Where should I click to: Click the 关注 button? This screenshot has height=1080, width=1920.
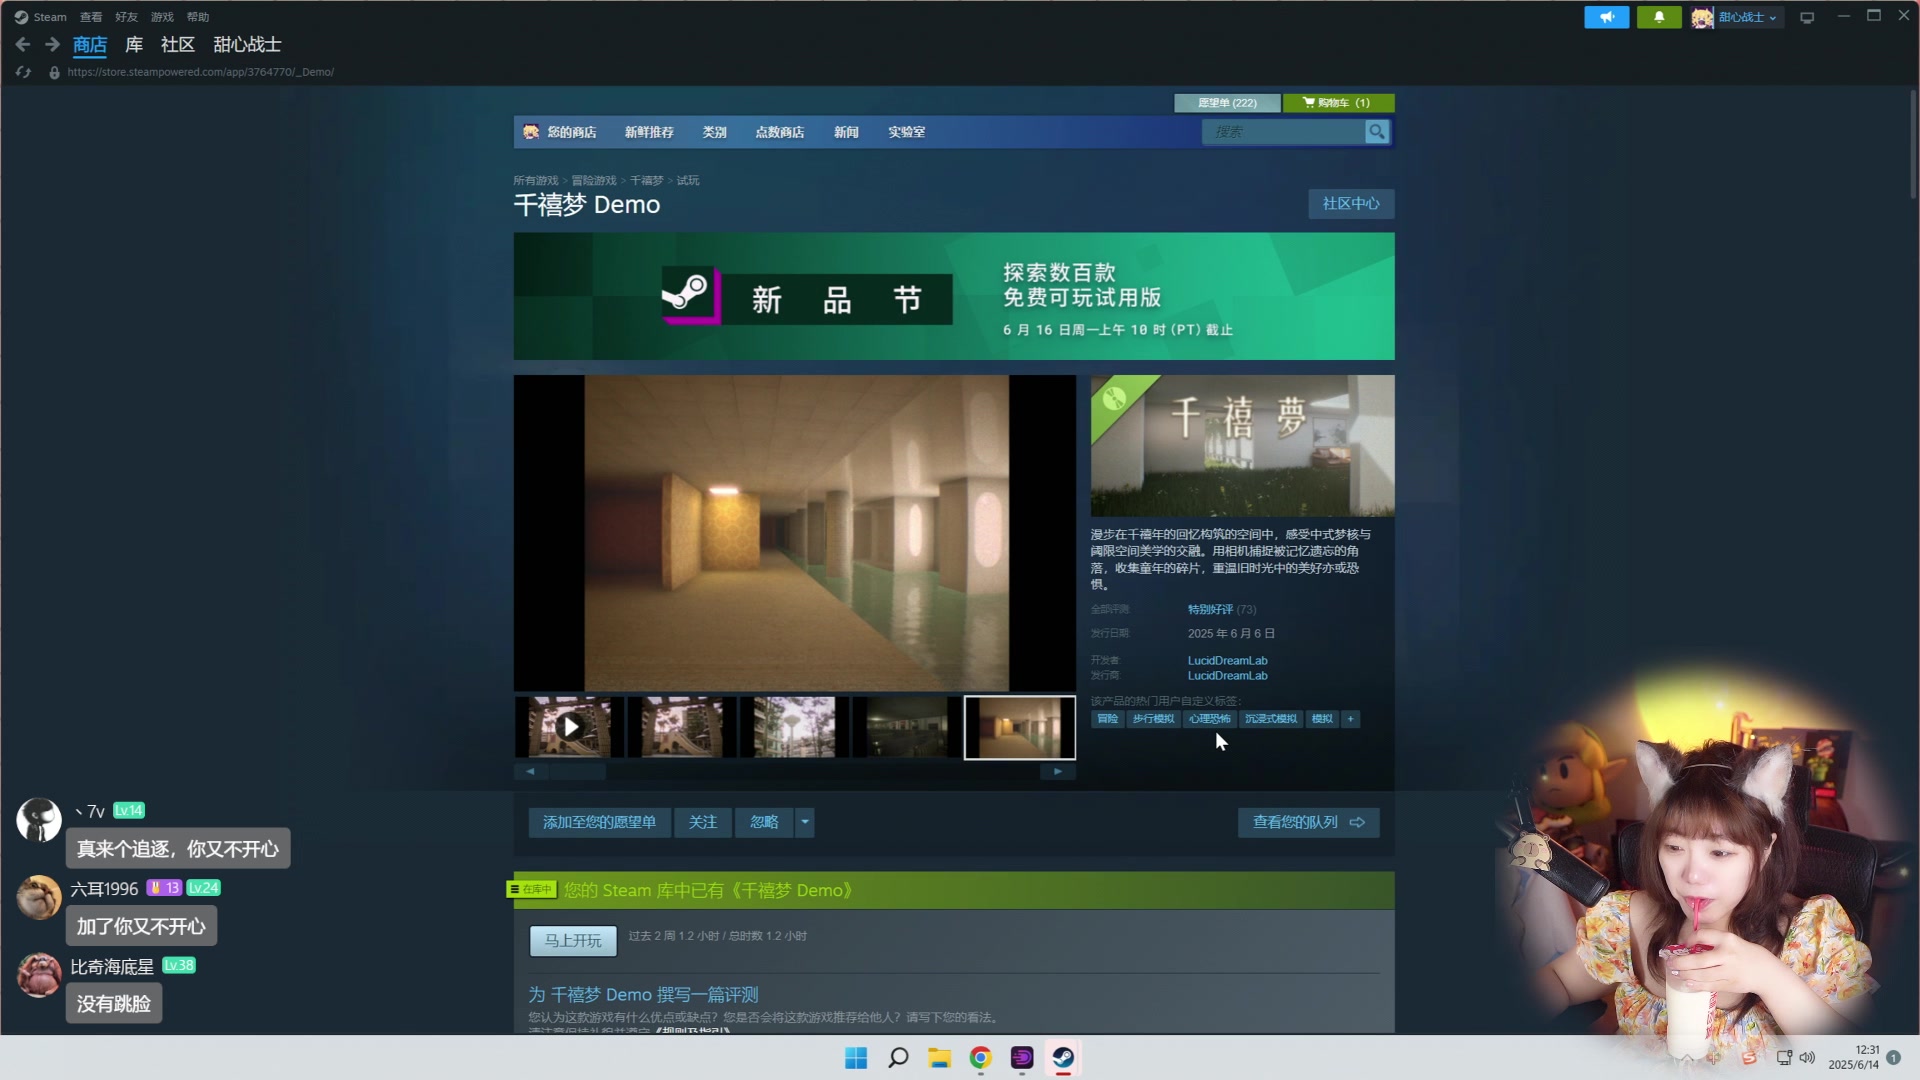point(703,822)
